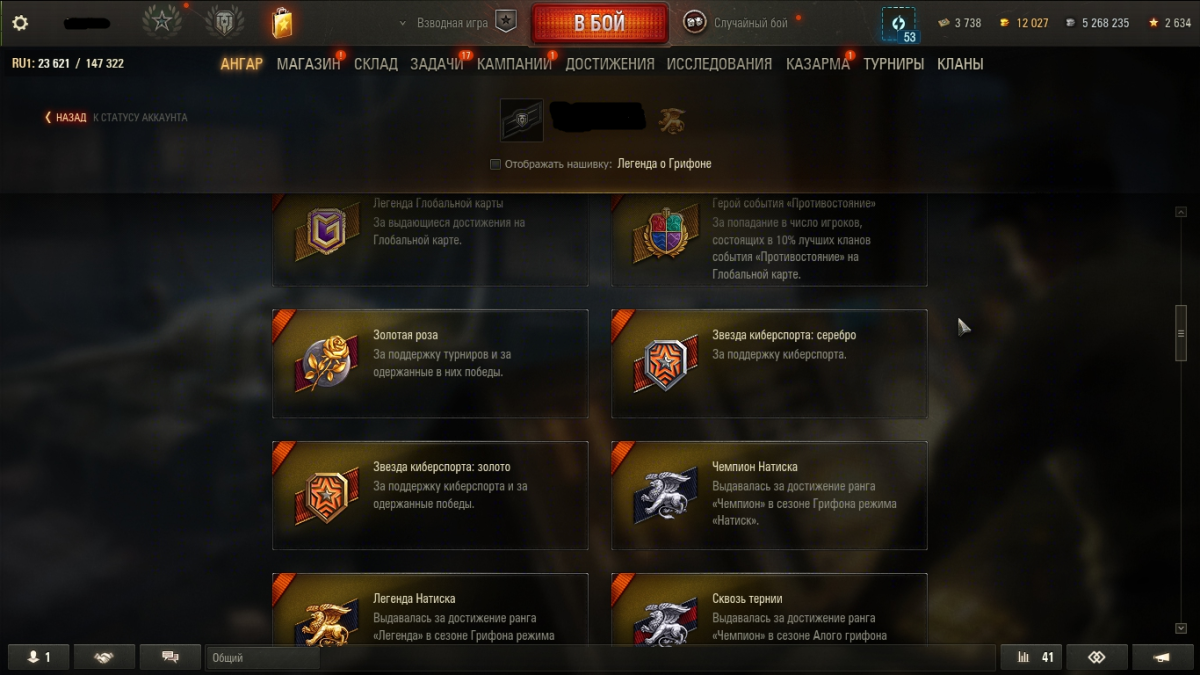The image size is (1200, 675).
Task: Open the МАГАЗИН tab
Action: tap(308, 64)
